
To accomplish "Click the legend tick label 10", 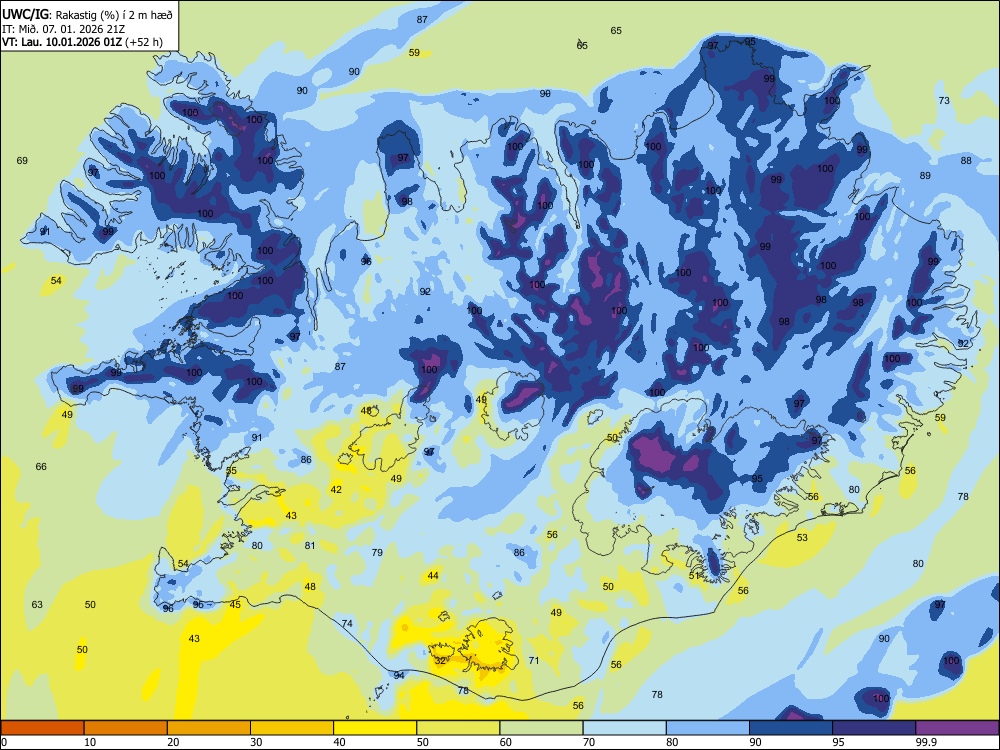I will [x=90, y=742].
